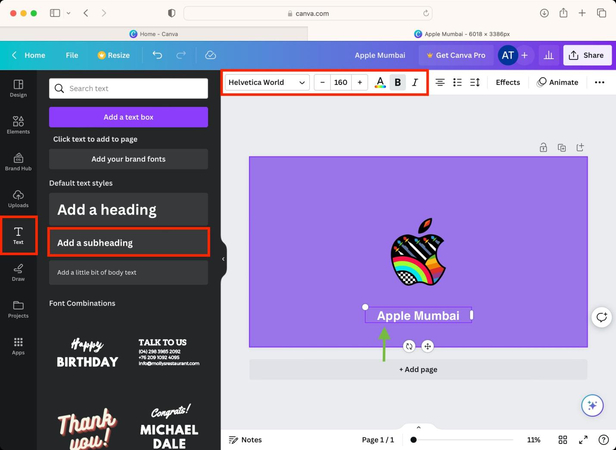616x450 pixels.
Task: Decrease font size with minus button
Action: click(323, 83)
